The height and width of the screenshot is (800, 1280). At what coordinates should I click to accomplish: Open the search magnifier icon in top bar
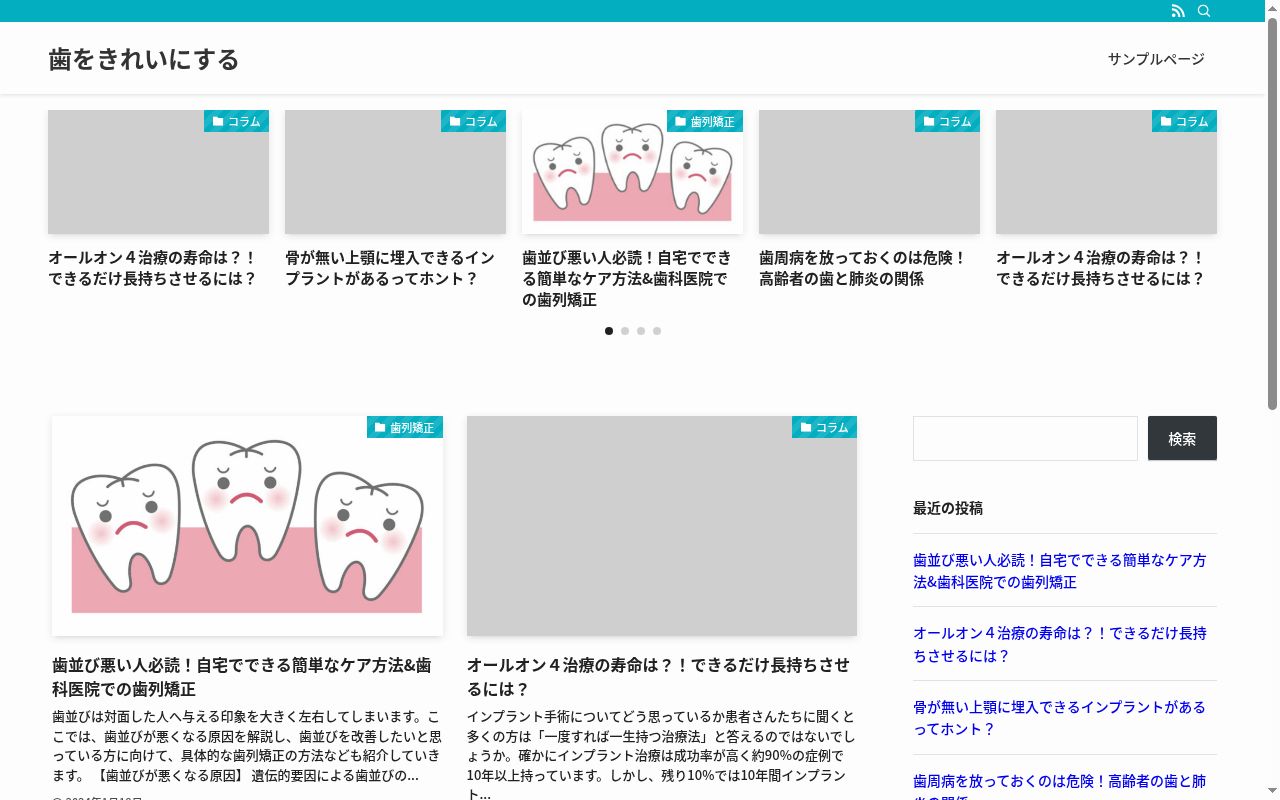tap(1204, 11)
